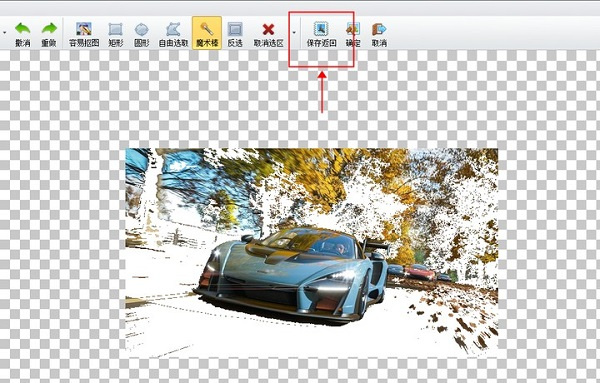Click the red car behind the blue car

tap(419, 272)
